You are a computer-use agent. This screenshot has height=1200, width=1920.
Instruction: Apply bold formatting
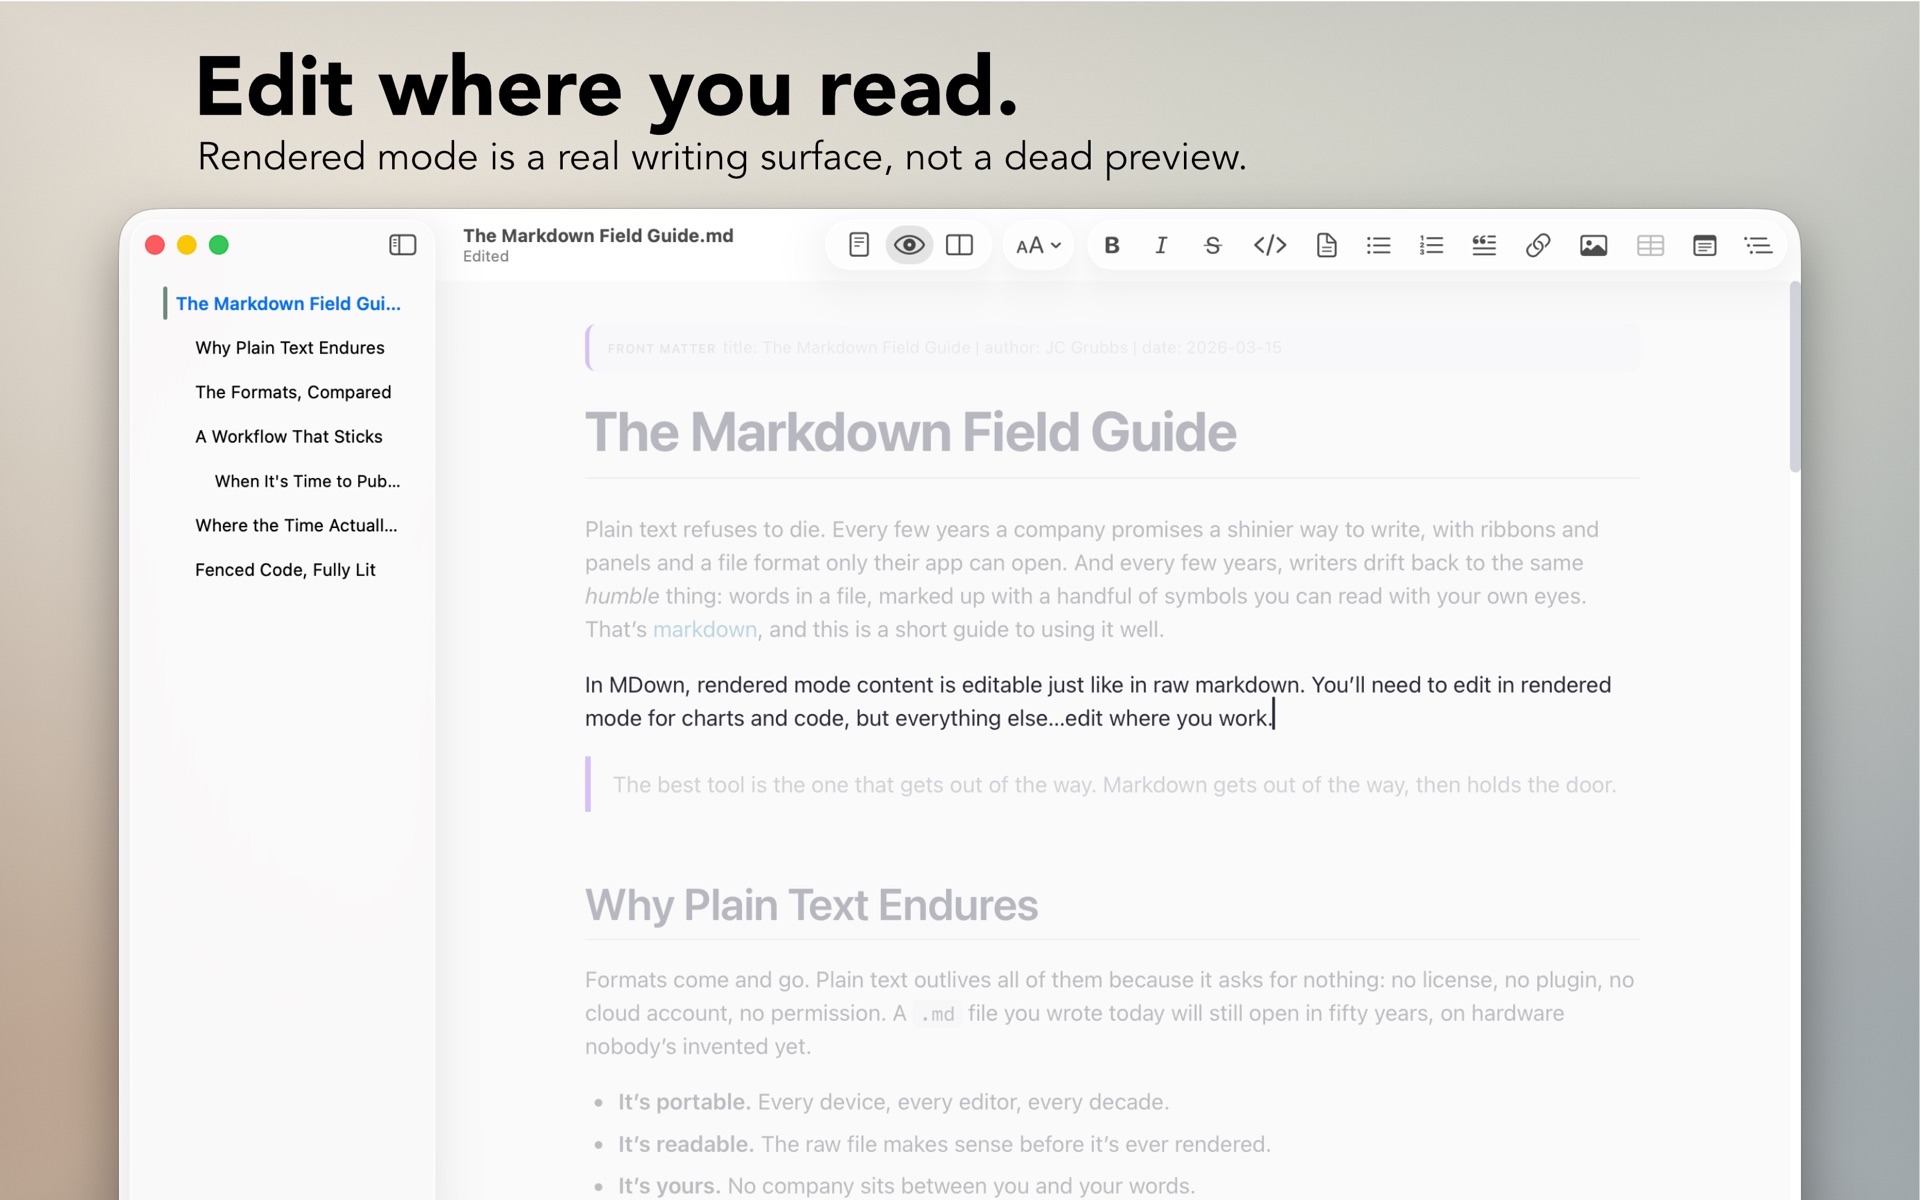pos(1111,245)
